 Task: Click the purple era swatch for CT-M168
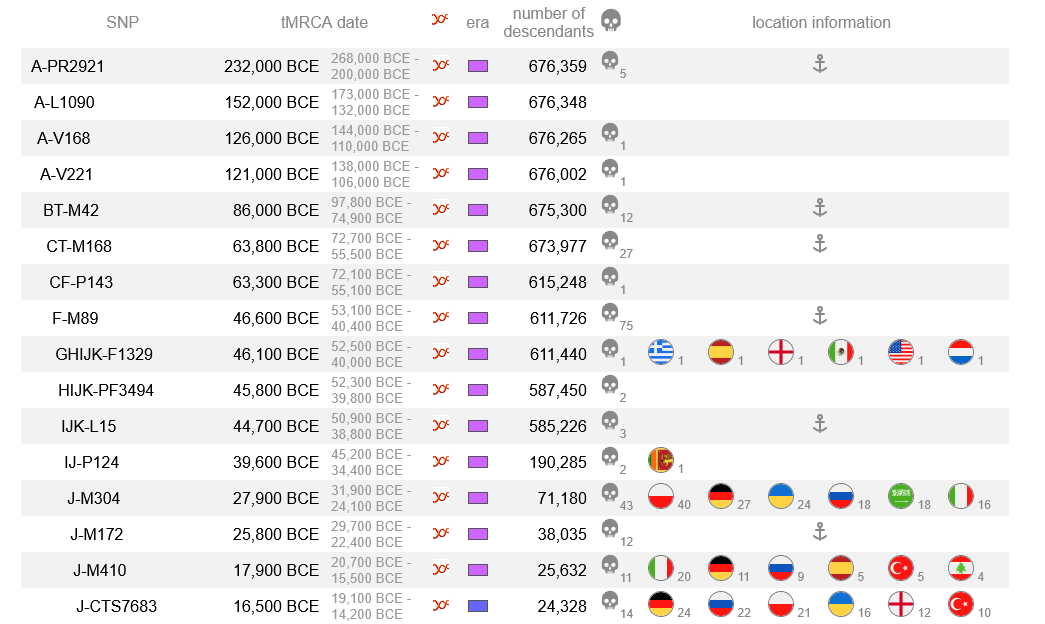click(x=478, y=246)
